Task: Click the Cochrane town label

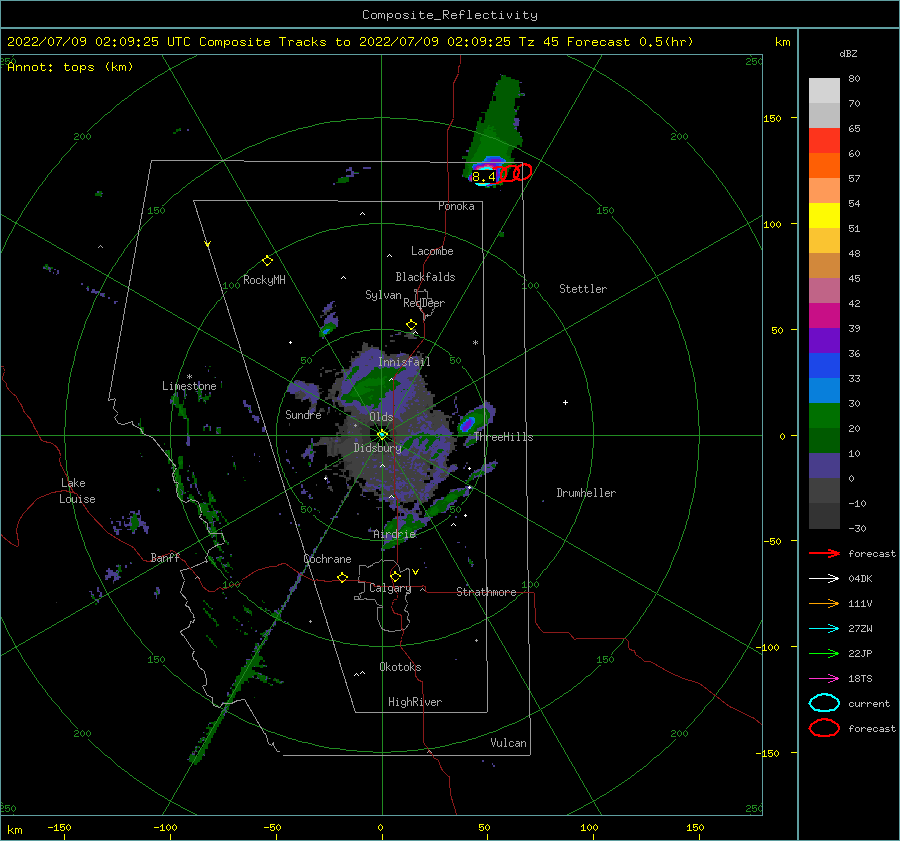Action: coord(327,559)
